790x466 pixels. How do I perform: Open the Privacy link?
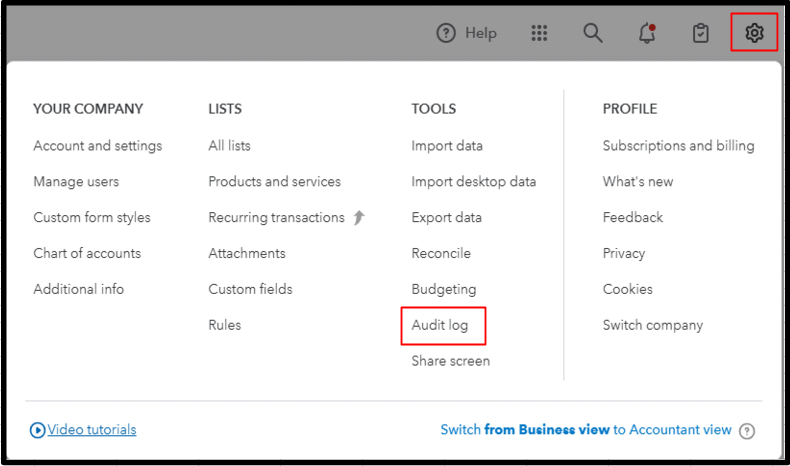point(624,253)
